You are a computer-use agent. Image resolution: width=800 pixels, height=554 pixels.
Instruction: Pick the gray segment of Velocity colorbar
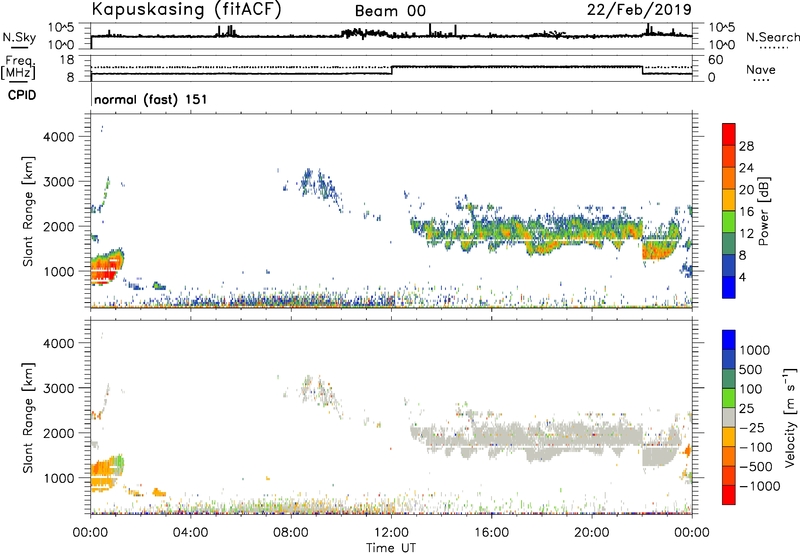tap(729, 418)
